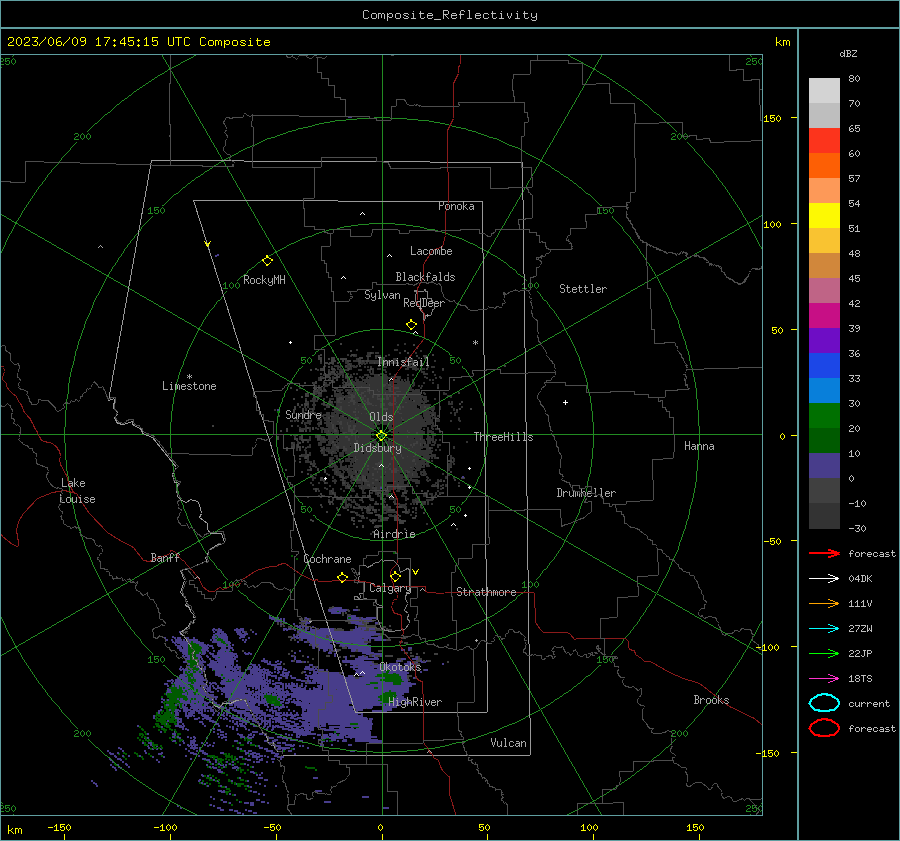The height and width of the screenshot is (841, 900).
Task: Click the Lacombe city label
Action: coord(431,251)
